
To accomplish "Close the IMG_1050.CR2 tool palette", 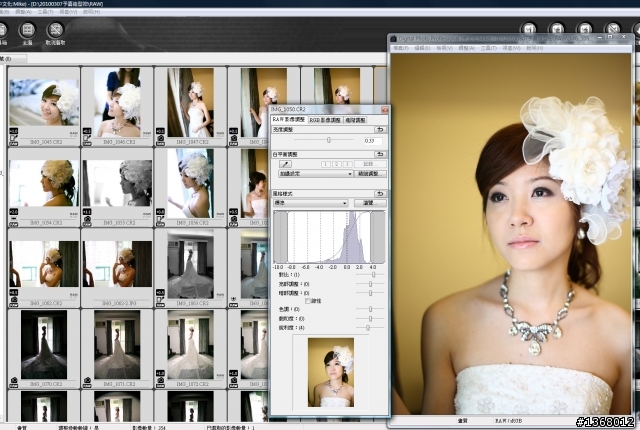I will [x=384, y=110].
